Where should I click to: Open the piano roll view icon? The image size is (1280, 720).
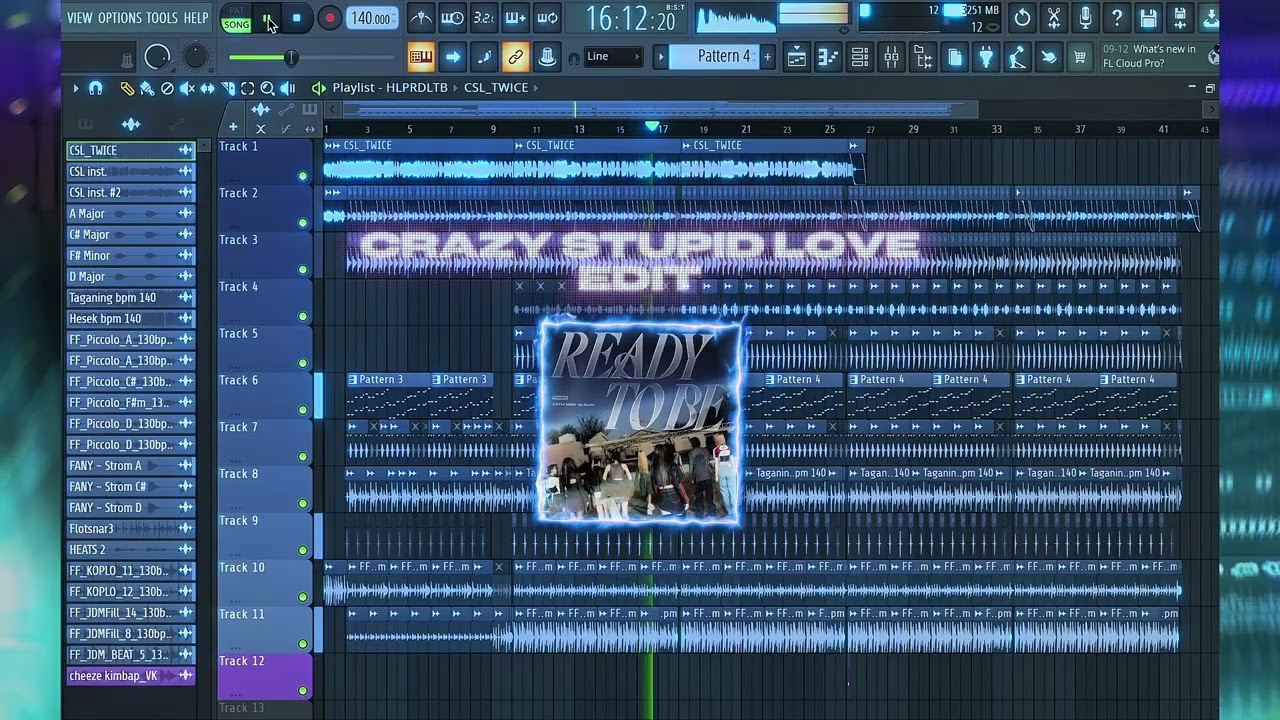(x=828, y=57)
